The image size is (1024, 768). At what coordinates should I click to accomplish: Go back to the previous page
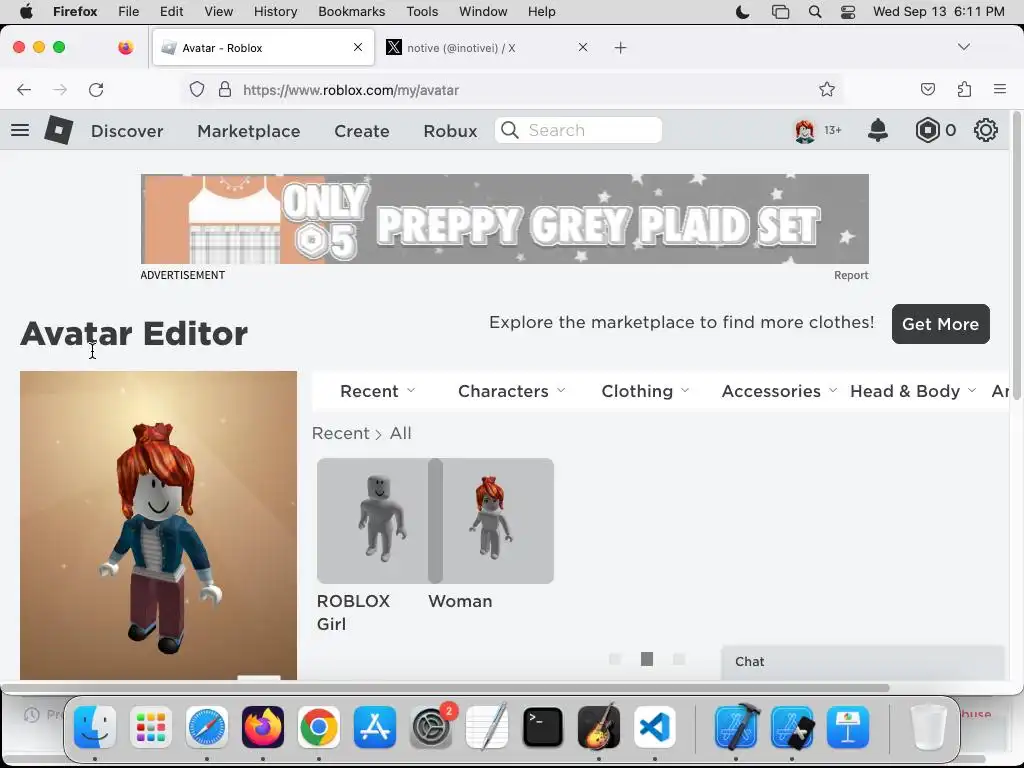pyautogui.click(x=24, y=89)
